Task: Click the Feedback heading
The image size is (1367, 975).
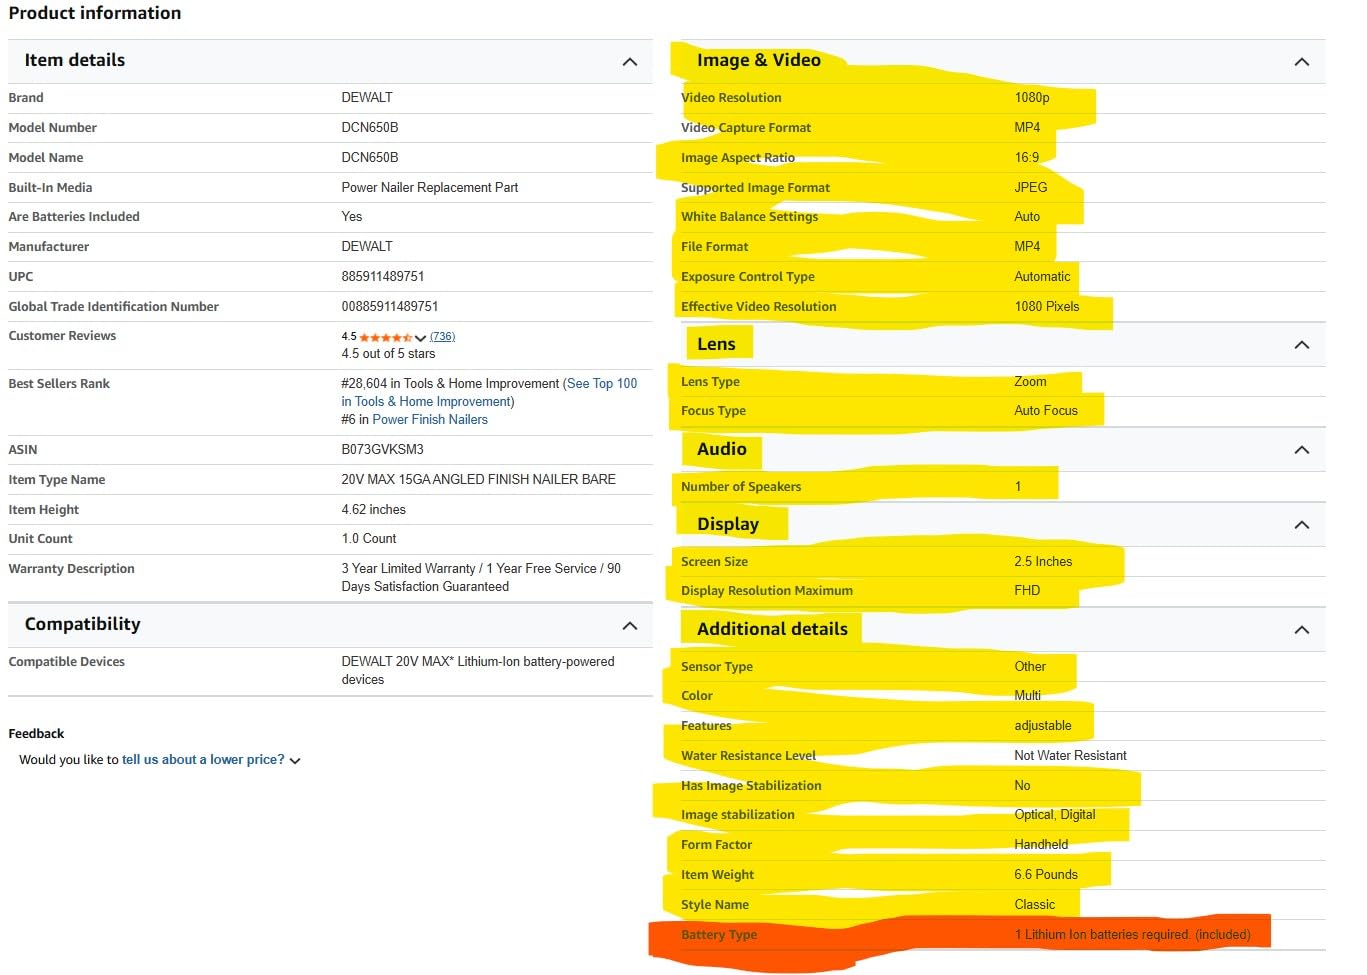Action: tap(36, 734)
